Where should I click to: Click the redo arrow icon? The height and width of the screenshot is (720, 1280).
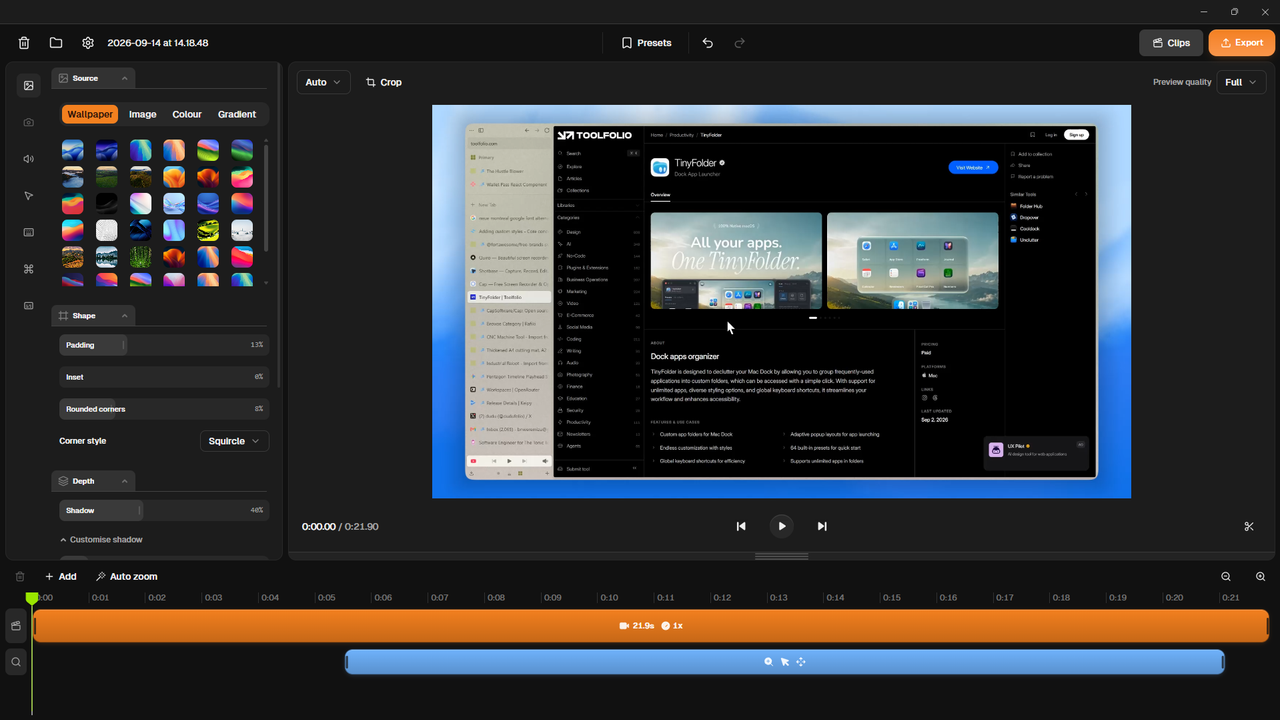[x=740, y=43]
